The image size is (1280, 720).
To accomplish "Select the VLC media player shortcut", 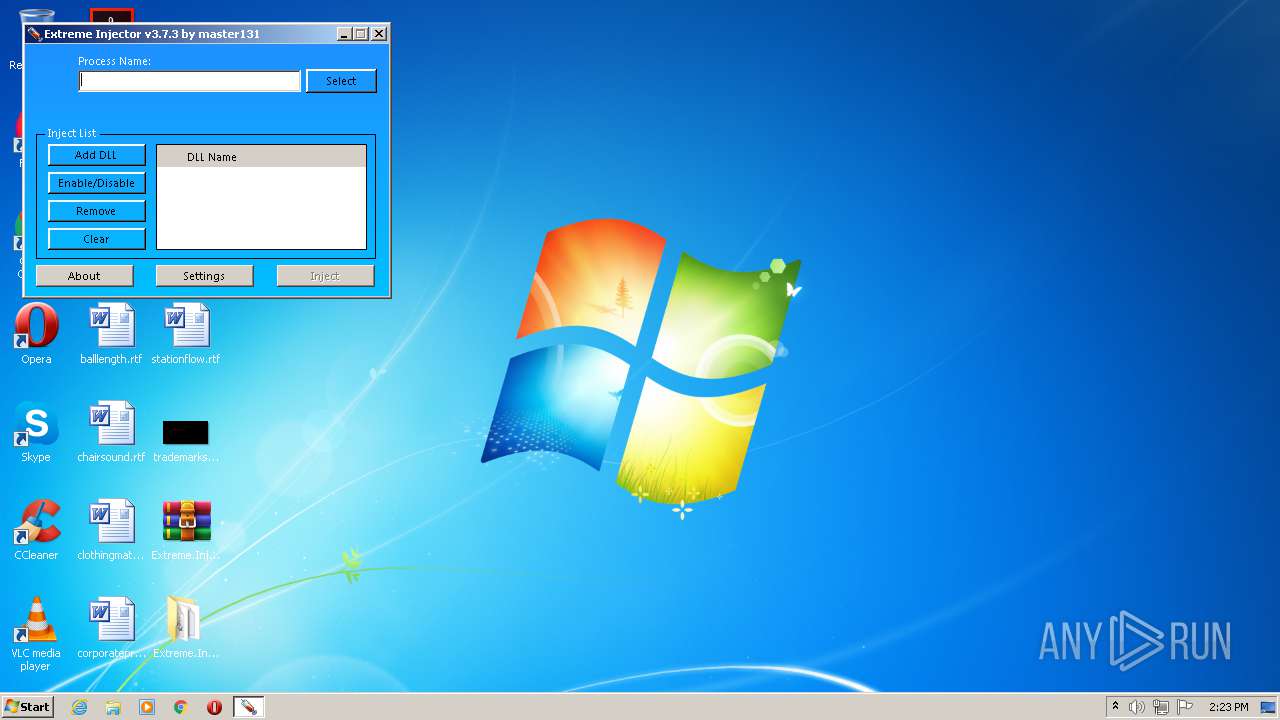I will 36,634.
